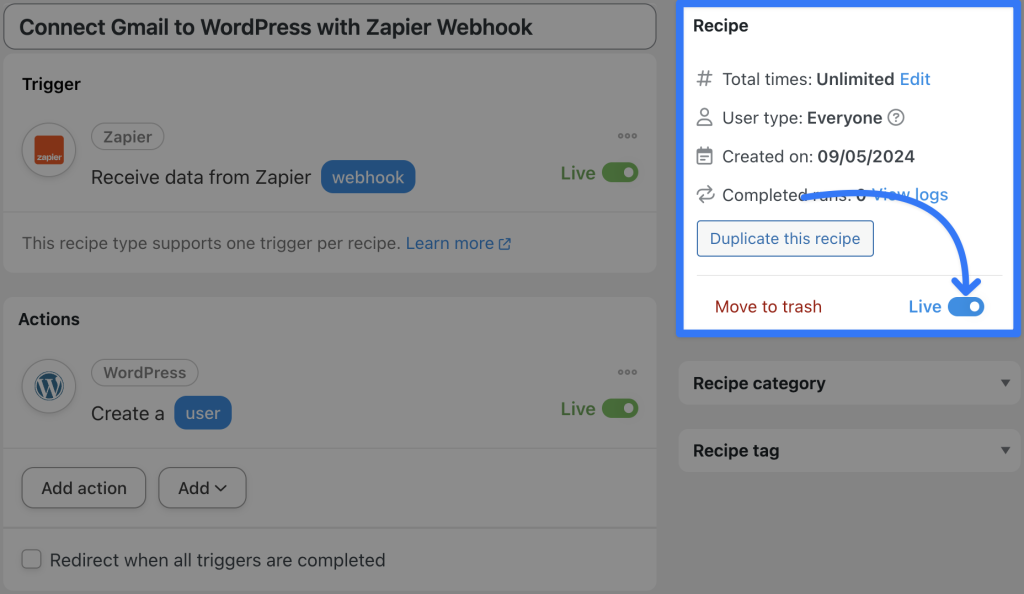
Task: Click Duplicate this recipe
Action: tap(784, 238)
